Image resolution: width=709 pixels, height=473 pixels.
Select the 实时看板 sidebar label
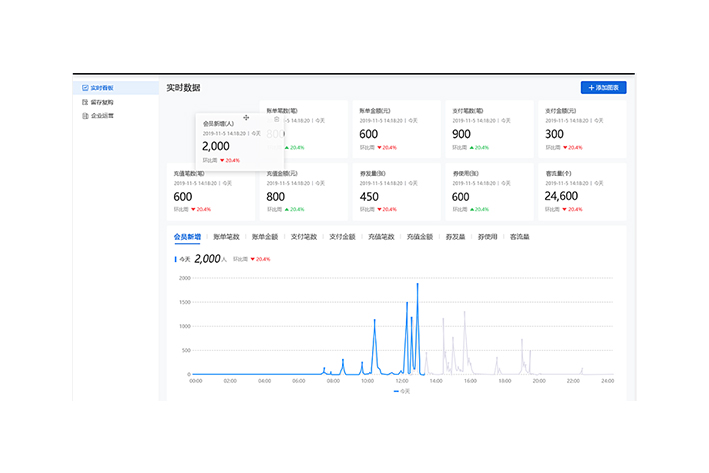pyautogui.click(x=102, y=88)
